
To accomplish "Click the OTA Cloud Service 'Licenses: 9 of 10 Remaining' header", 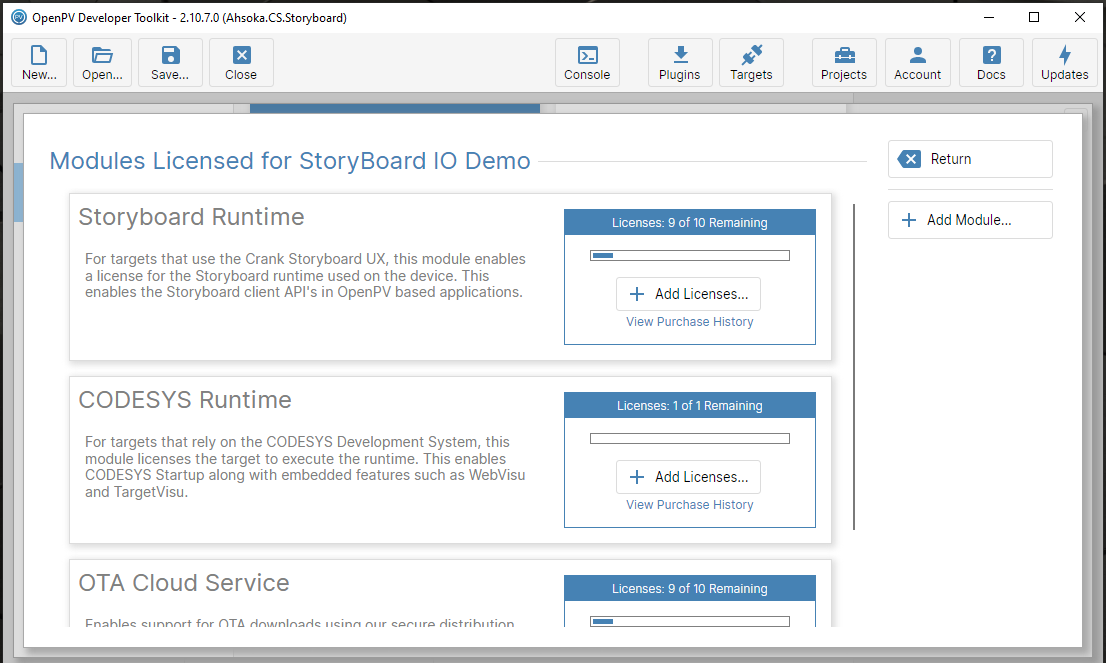I will pyautogui.click(x=690, y=588).
